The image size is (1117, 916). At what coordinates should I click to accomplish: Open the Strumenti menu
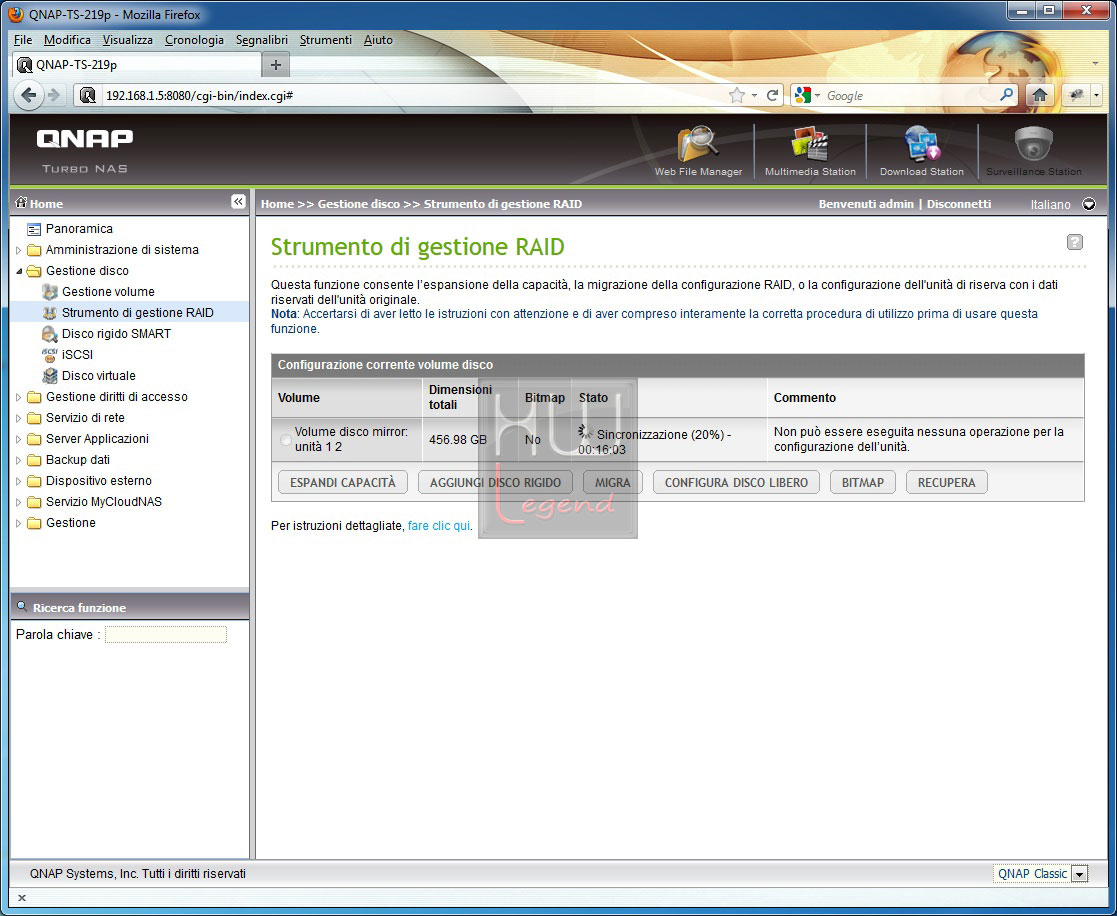[326, 40]
